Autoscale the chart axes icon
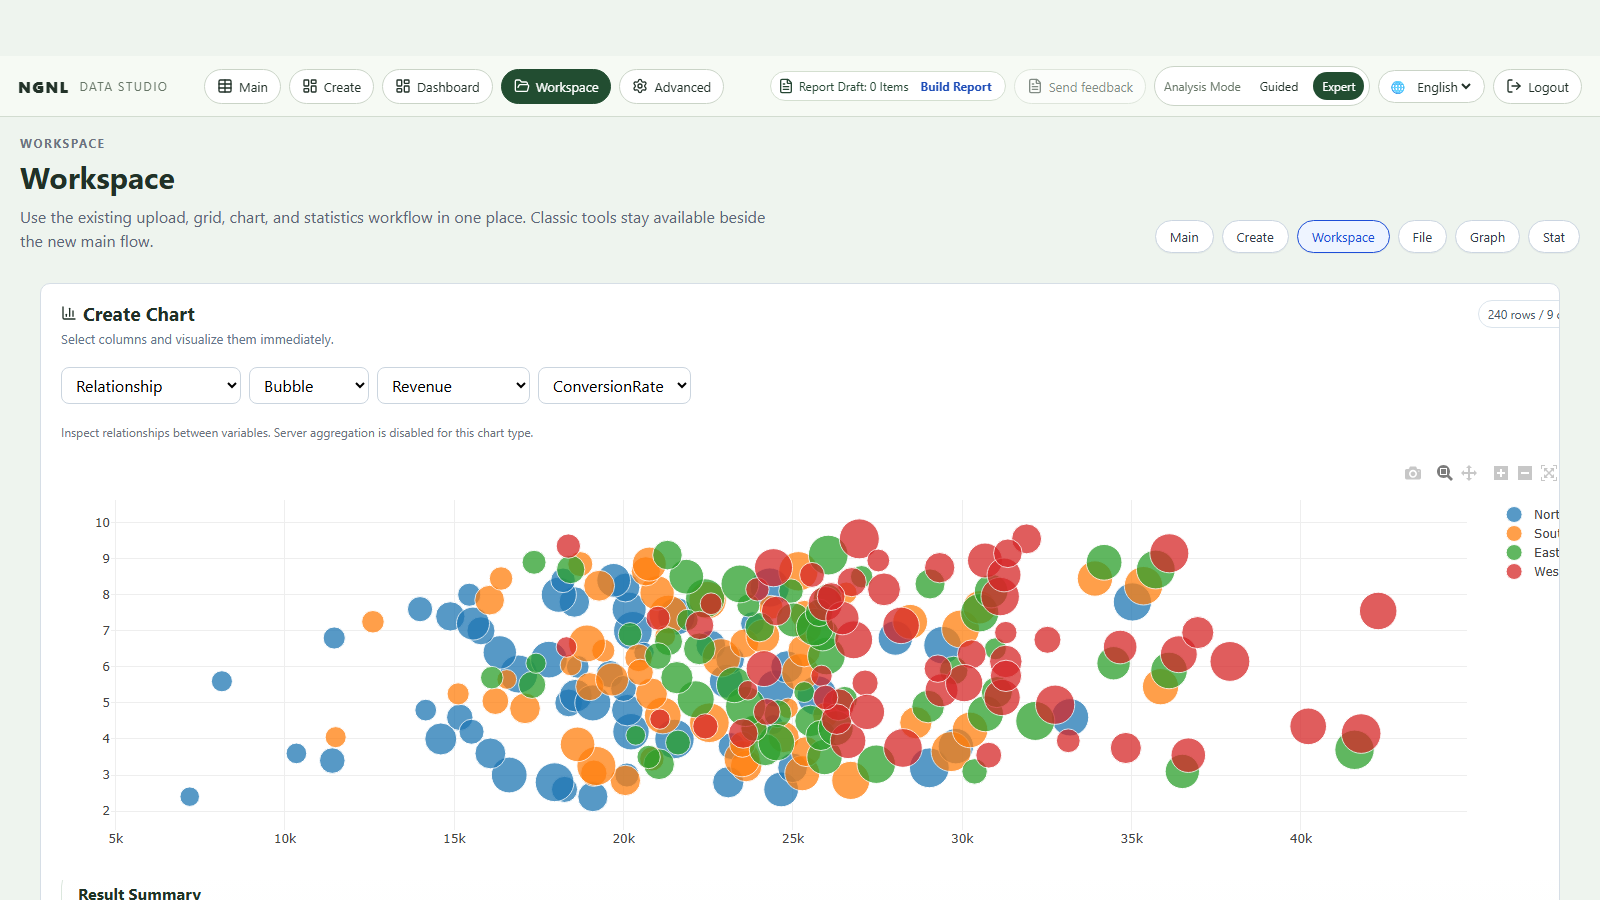The height and width of the screenshot is (900, 1600). coord(1549,473)
